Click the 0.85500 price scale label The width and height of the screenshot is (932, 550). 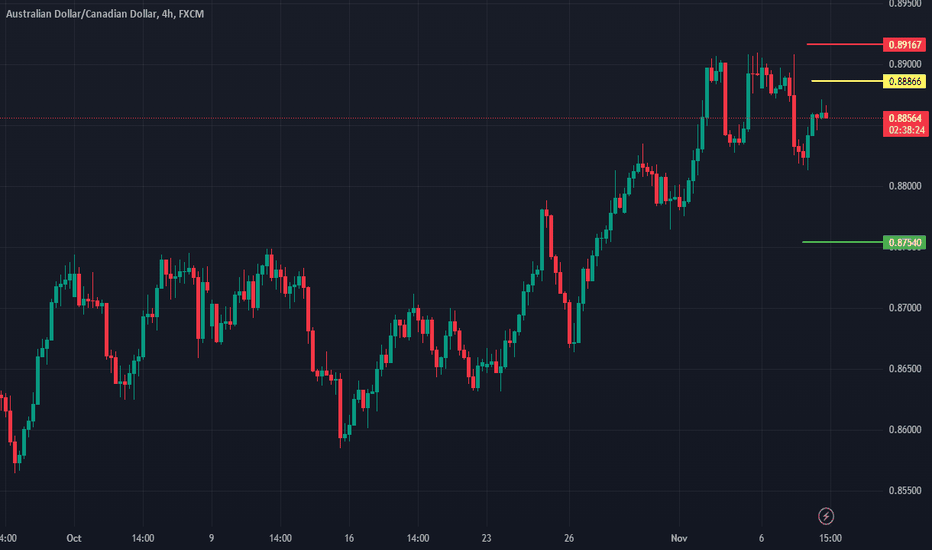[x=905, y=491]
